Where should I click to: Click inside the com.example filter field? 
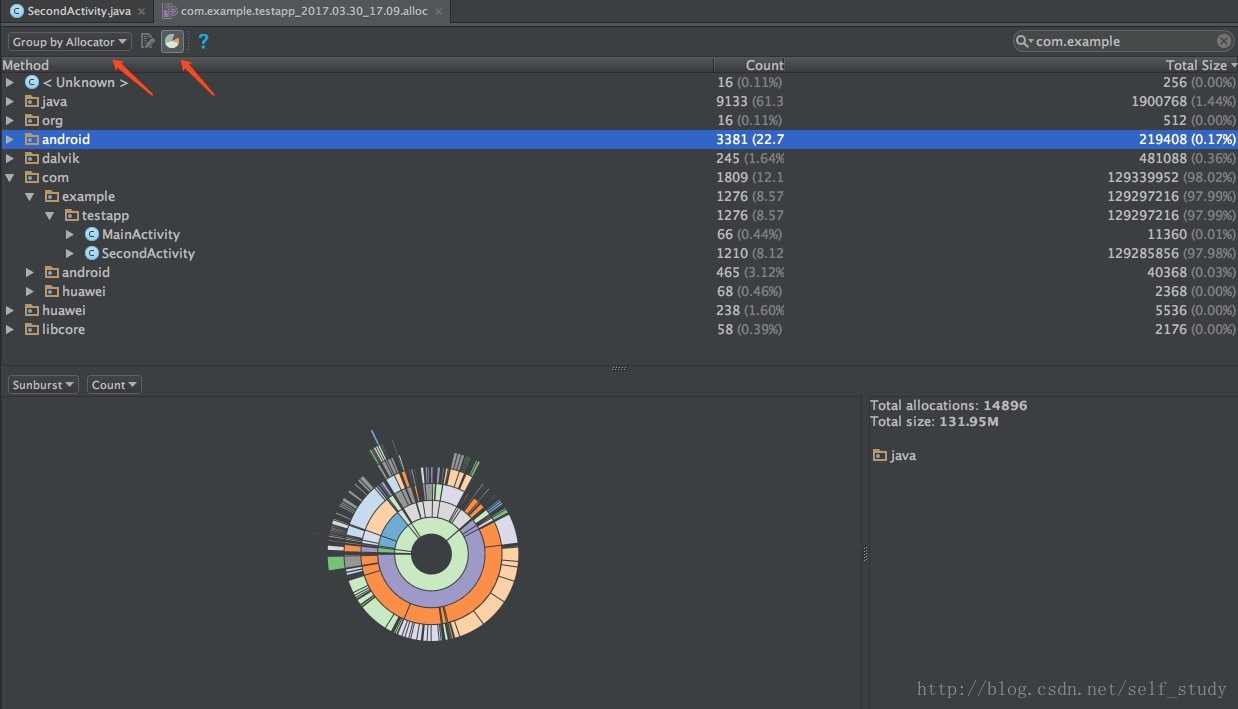pos(1124,41)
